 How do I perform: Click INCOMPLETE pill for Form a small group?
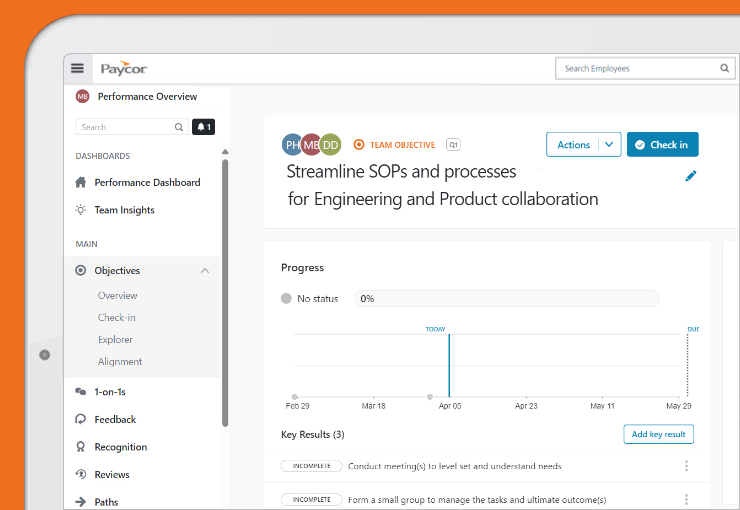point(311,499)
